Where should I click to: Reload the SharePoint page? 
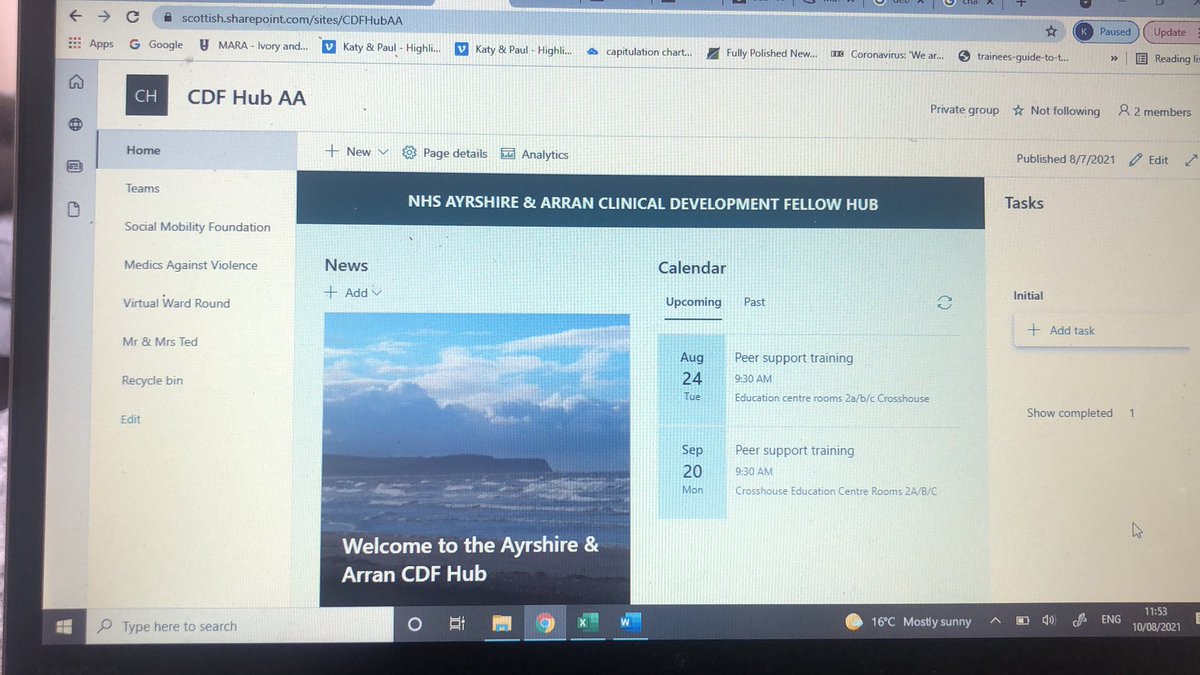(x=134, y=18)
